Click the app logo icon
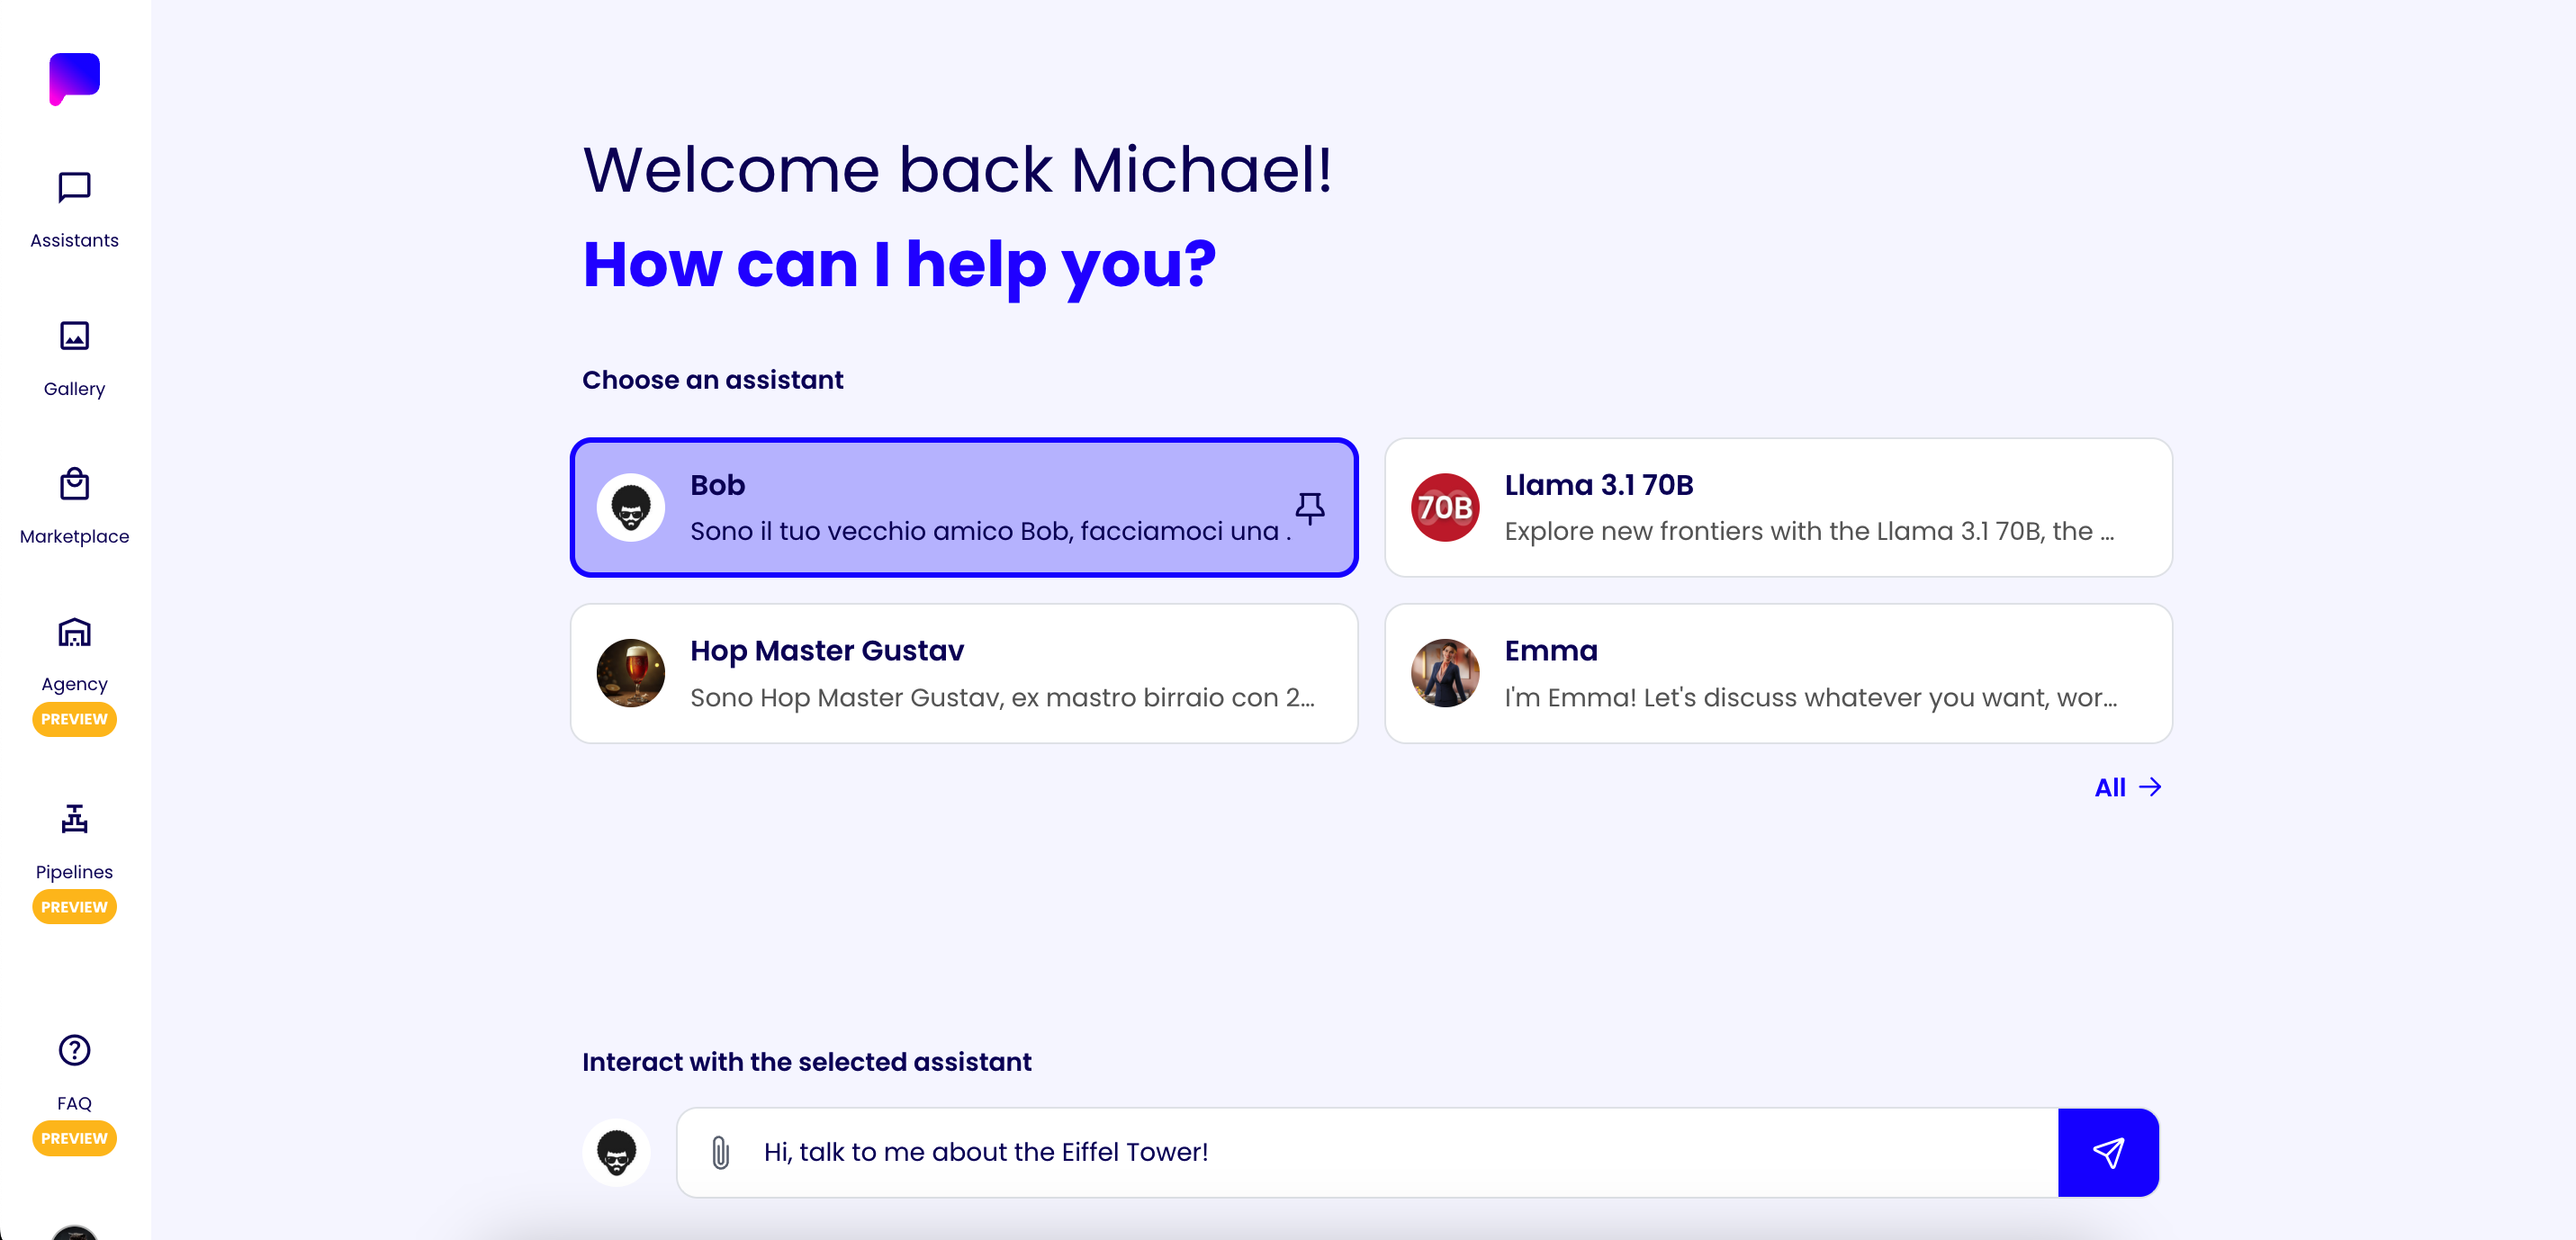Screen dimensions: 2576x1240 tap(74, 79)
